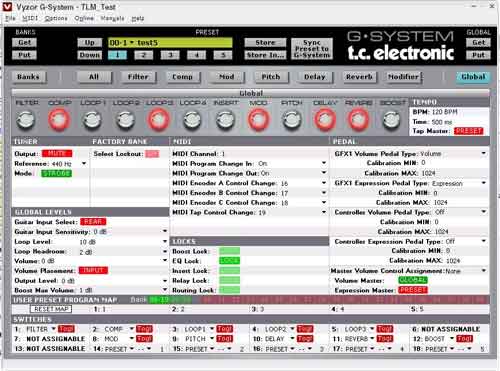Screen dimensions: 500x371
Task: Click the Vyzor app icon in title bar
Action: pos(7,7)
